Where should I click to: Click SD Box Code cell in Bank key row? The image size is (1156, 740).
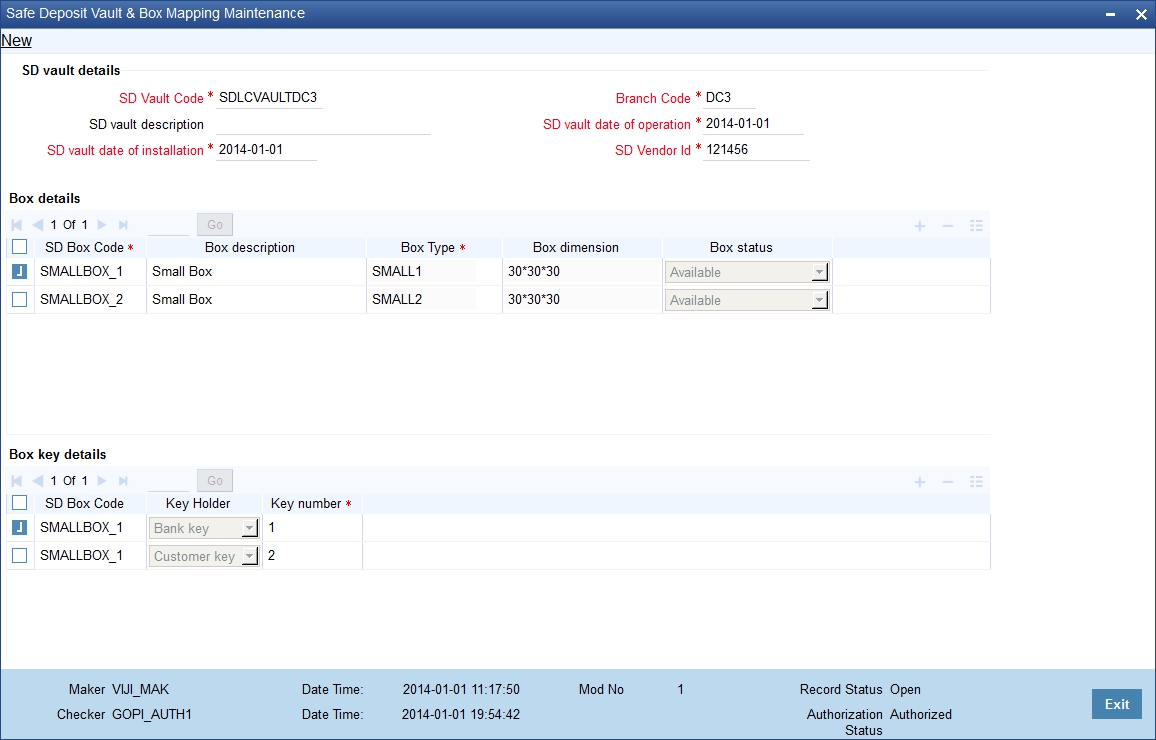coord(90,527)
